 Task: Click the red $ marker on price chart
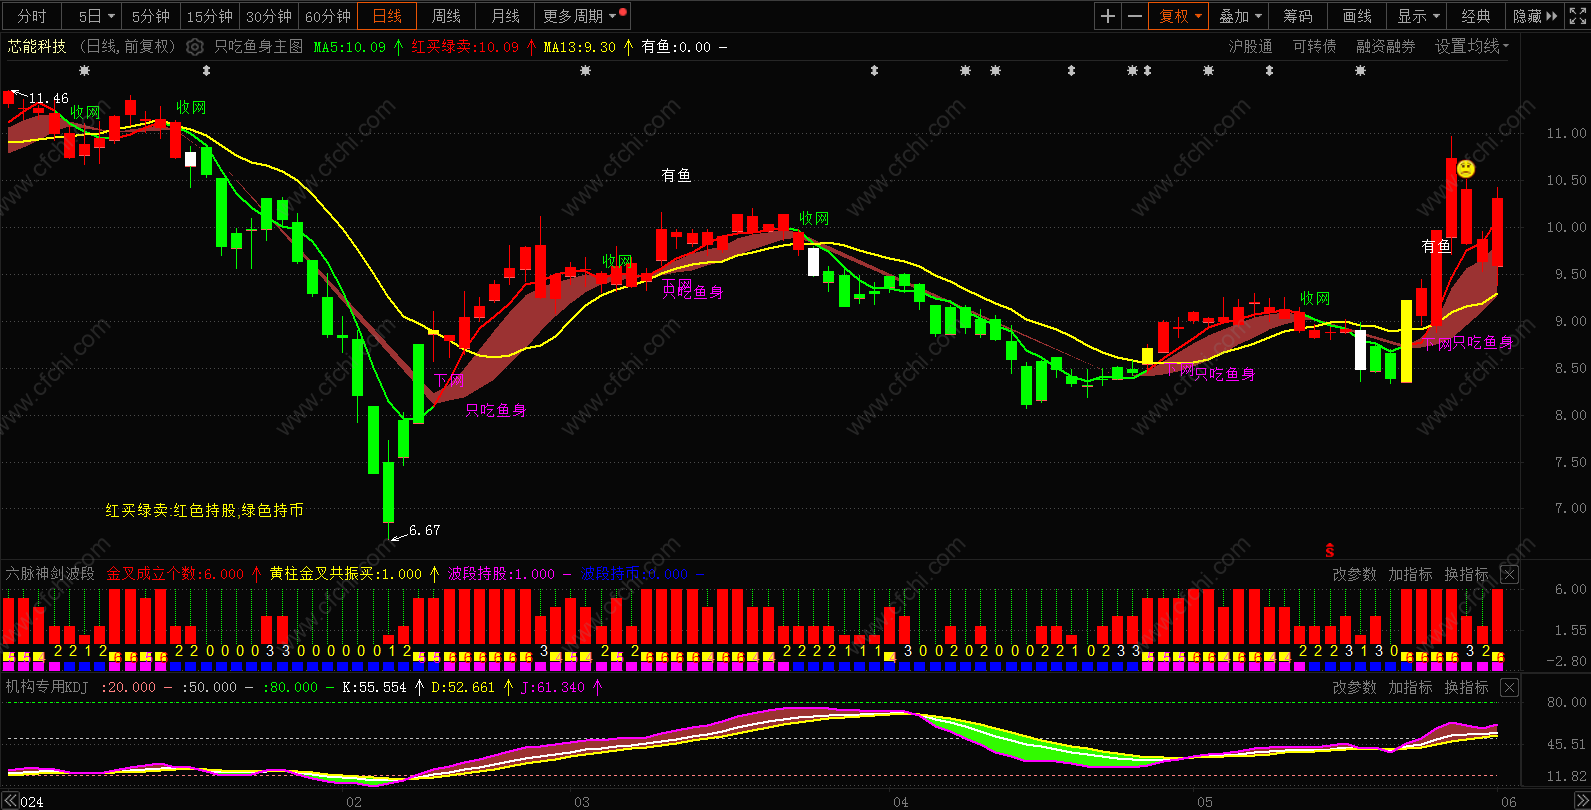(1330, 551)
